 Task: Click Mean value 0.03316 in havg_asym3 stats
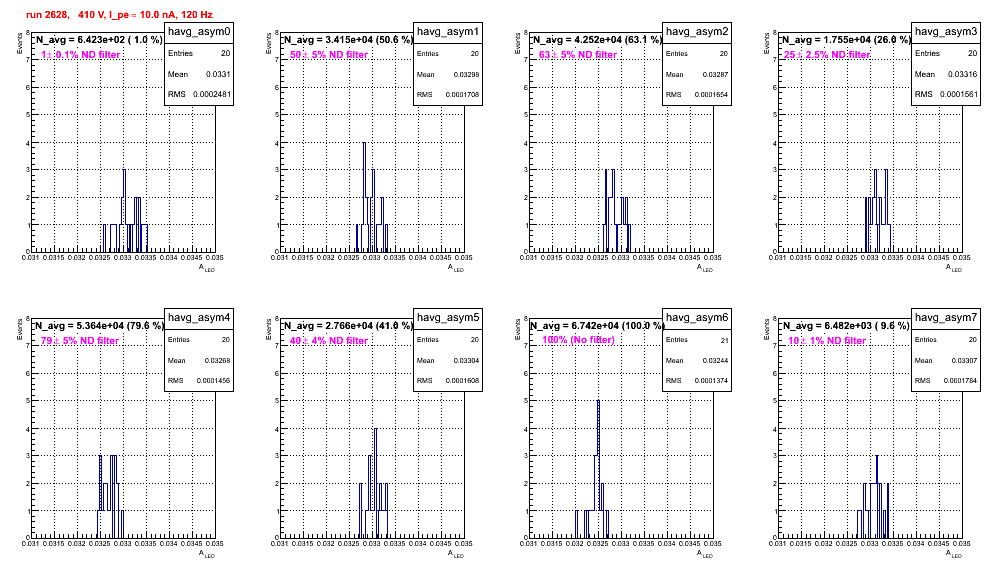click(962, 74)
